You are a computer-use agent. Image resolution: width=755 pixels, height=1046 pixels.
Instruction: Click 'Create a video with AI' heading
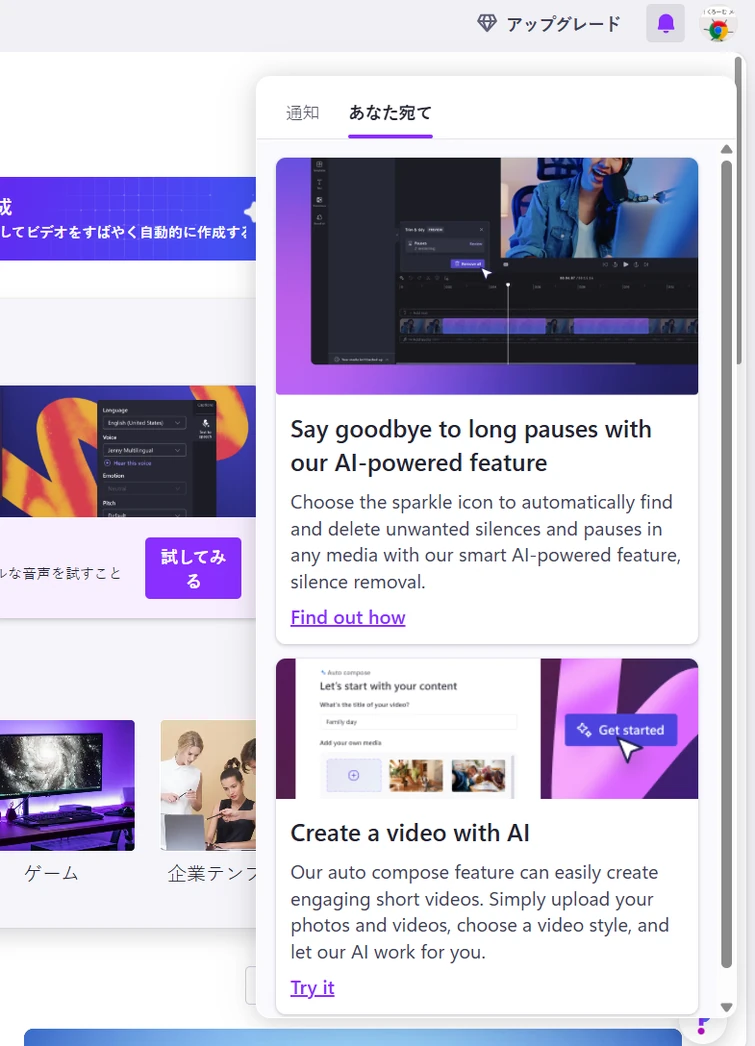[410, 833]
